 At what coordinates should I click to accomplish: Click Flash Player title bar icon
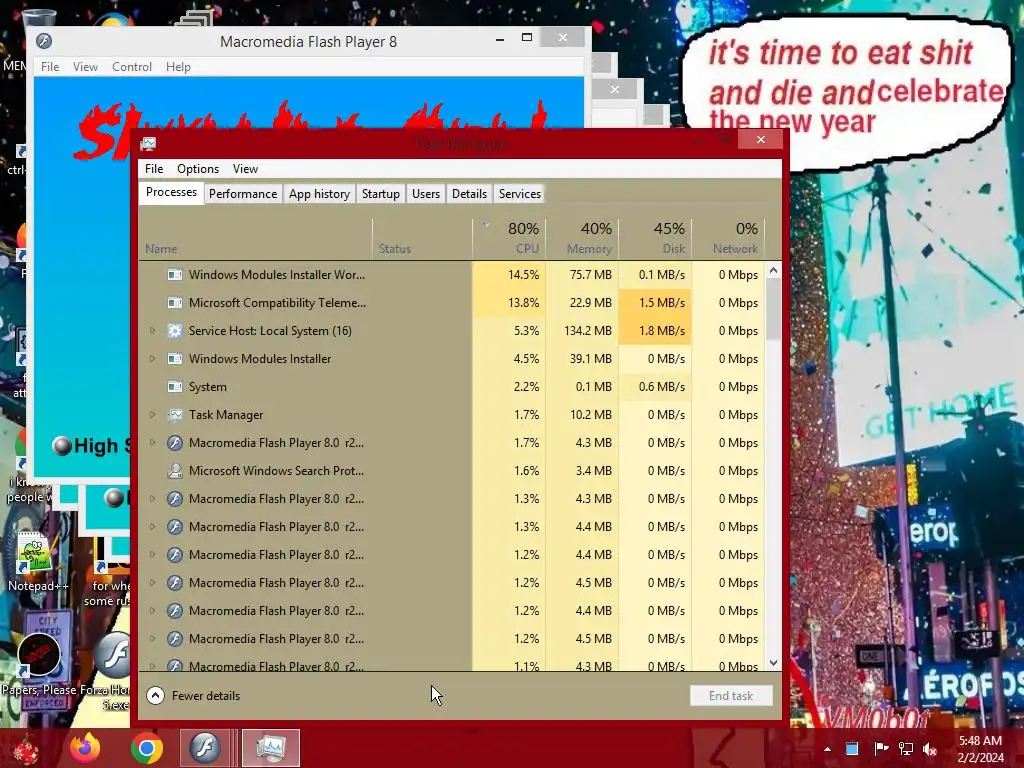pyautogui.click(x=44, y=41)
